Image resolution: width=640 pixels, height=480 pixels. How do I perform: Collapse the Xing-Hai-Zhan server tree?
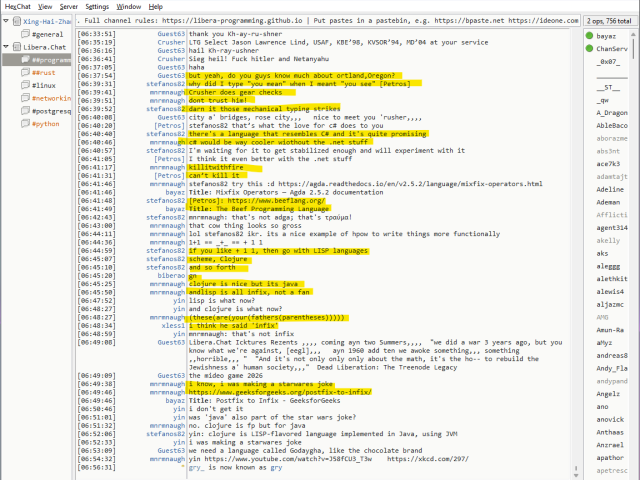pyautogui.click(x=5, y=21)
